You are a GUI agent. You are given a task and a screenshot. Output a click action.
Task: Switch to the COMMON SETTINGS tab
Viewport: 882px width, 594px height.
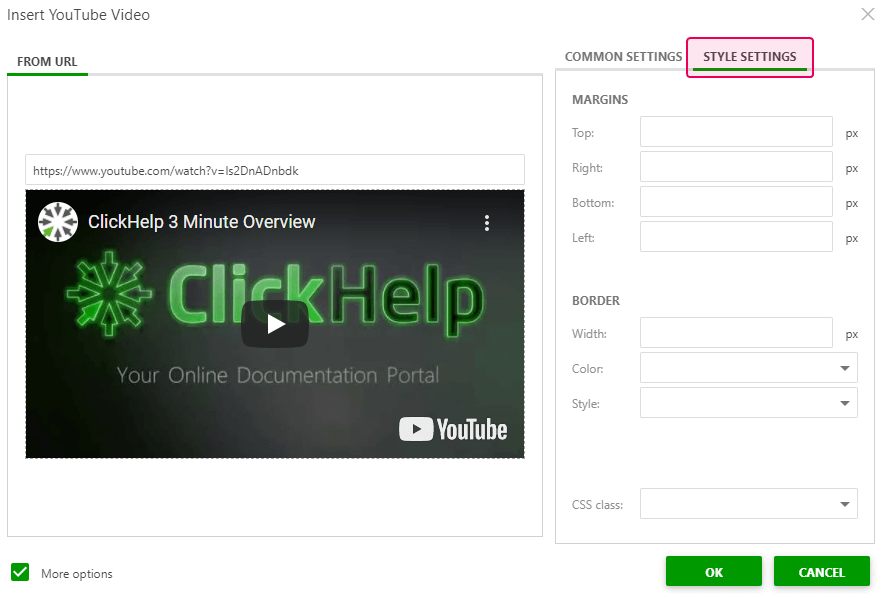[622, 57]
